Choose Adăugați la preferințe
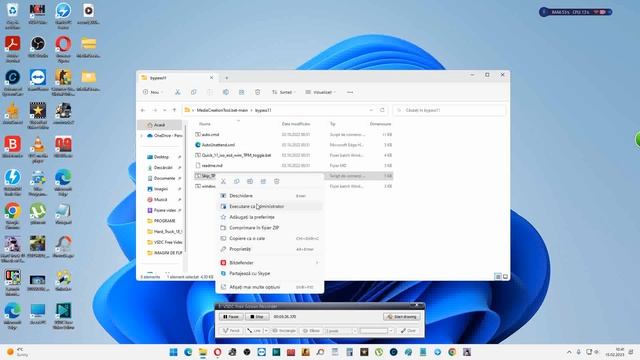Viewport: 640px width, 360px height. click(269, 217)
